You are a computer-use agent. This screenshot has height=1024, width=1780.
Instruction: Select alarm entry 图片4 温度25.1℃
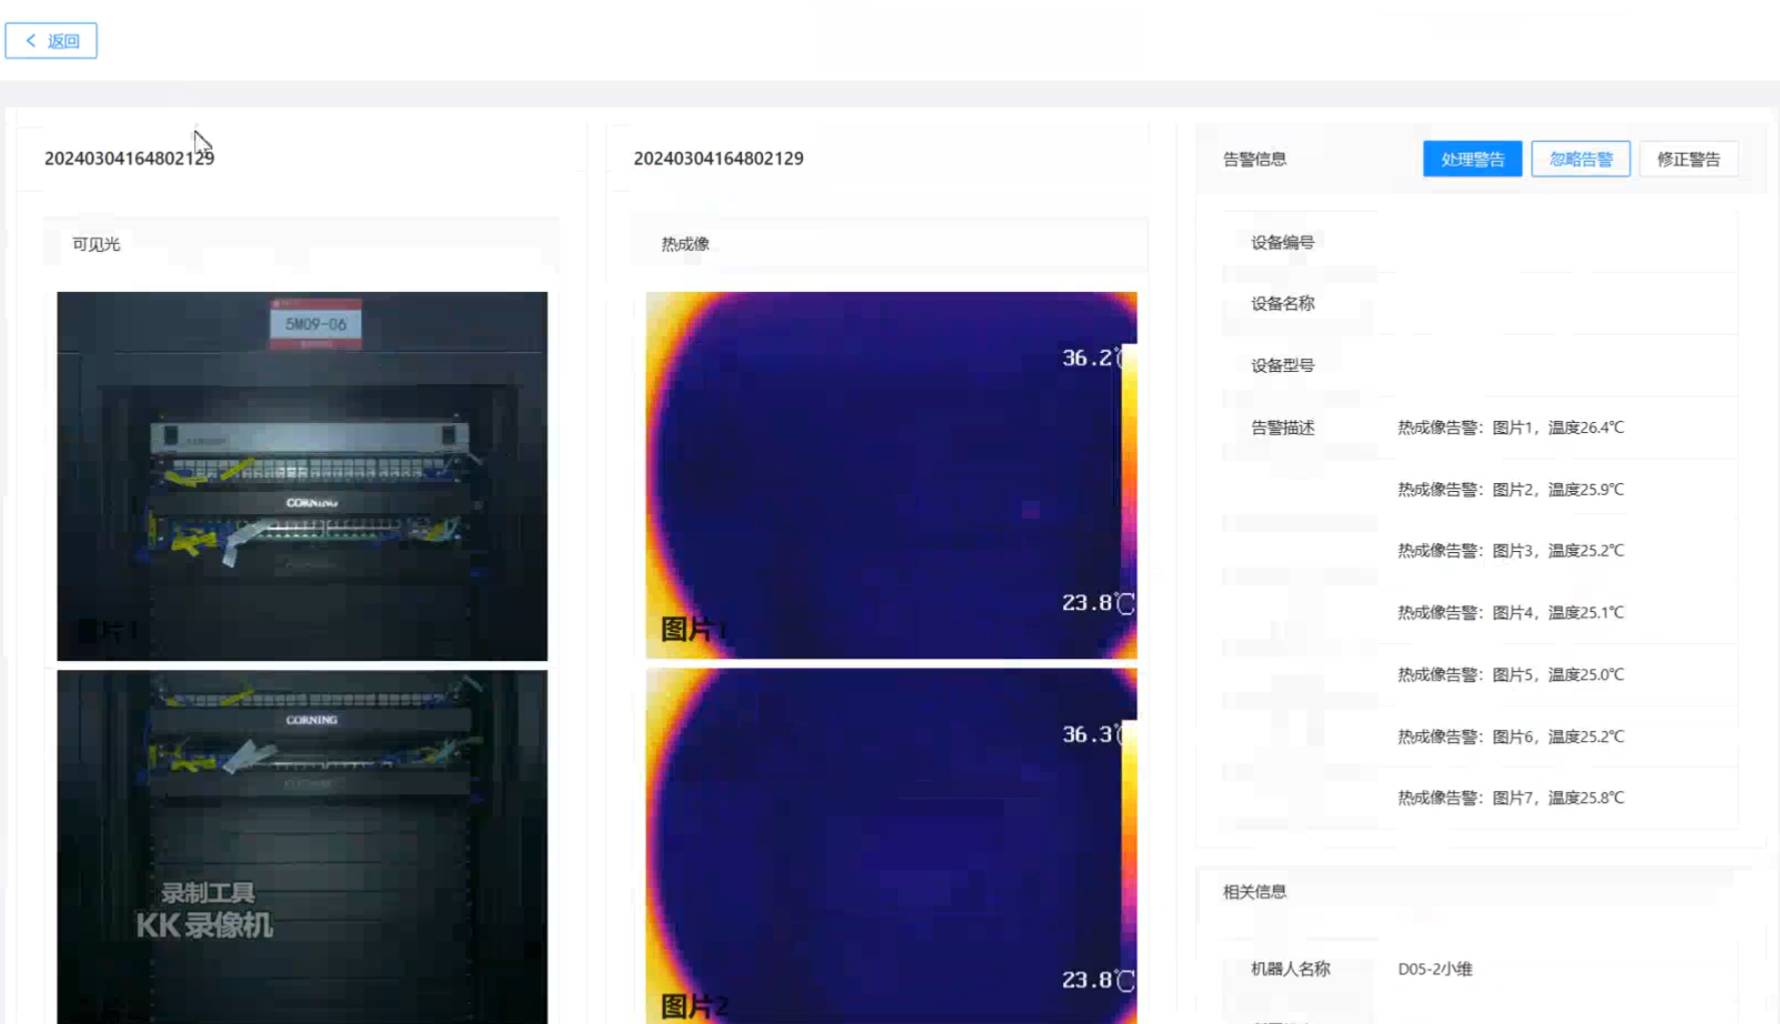click(1510, 613)
